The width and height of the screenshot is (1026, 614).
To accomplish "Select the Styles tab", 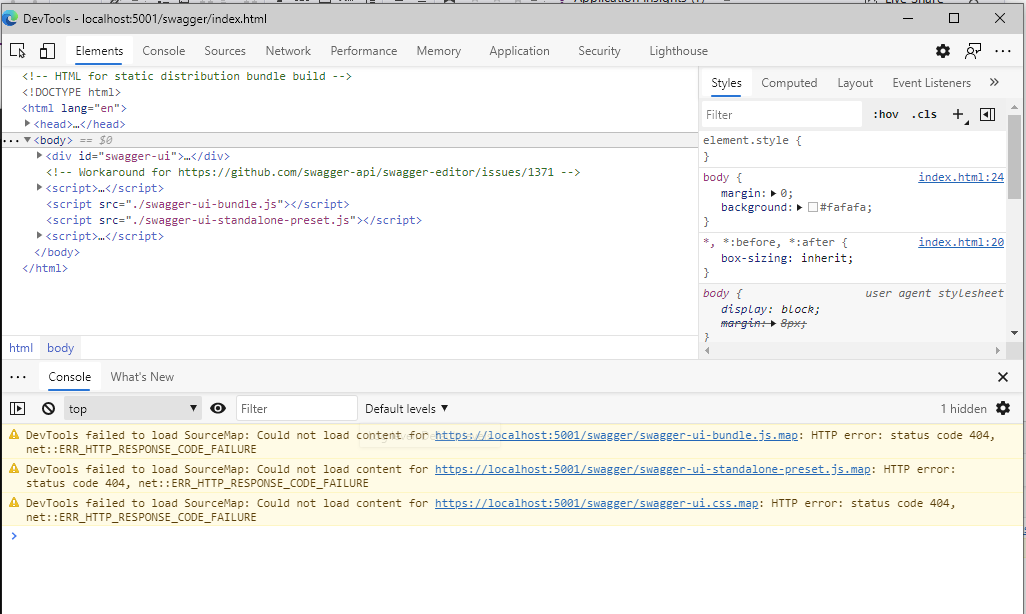I will click(x=726, y=83).
